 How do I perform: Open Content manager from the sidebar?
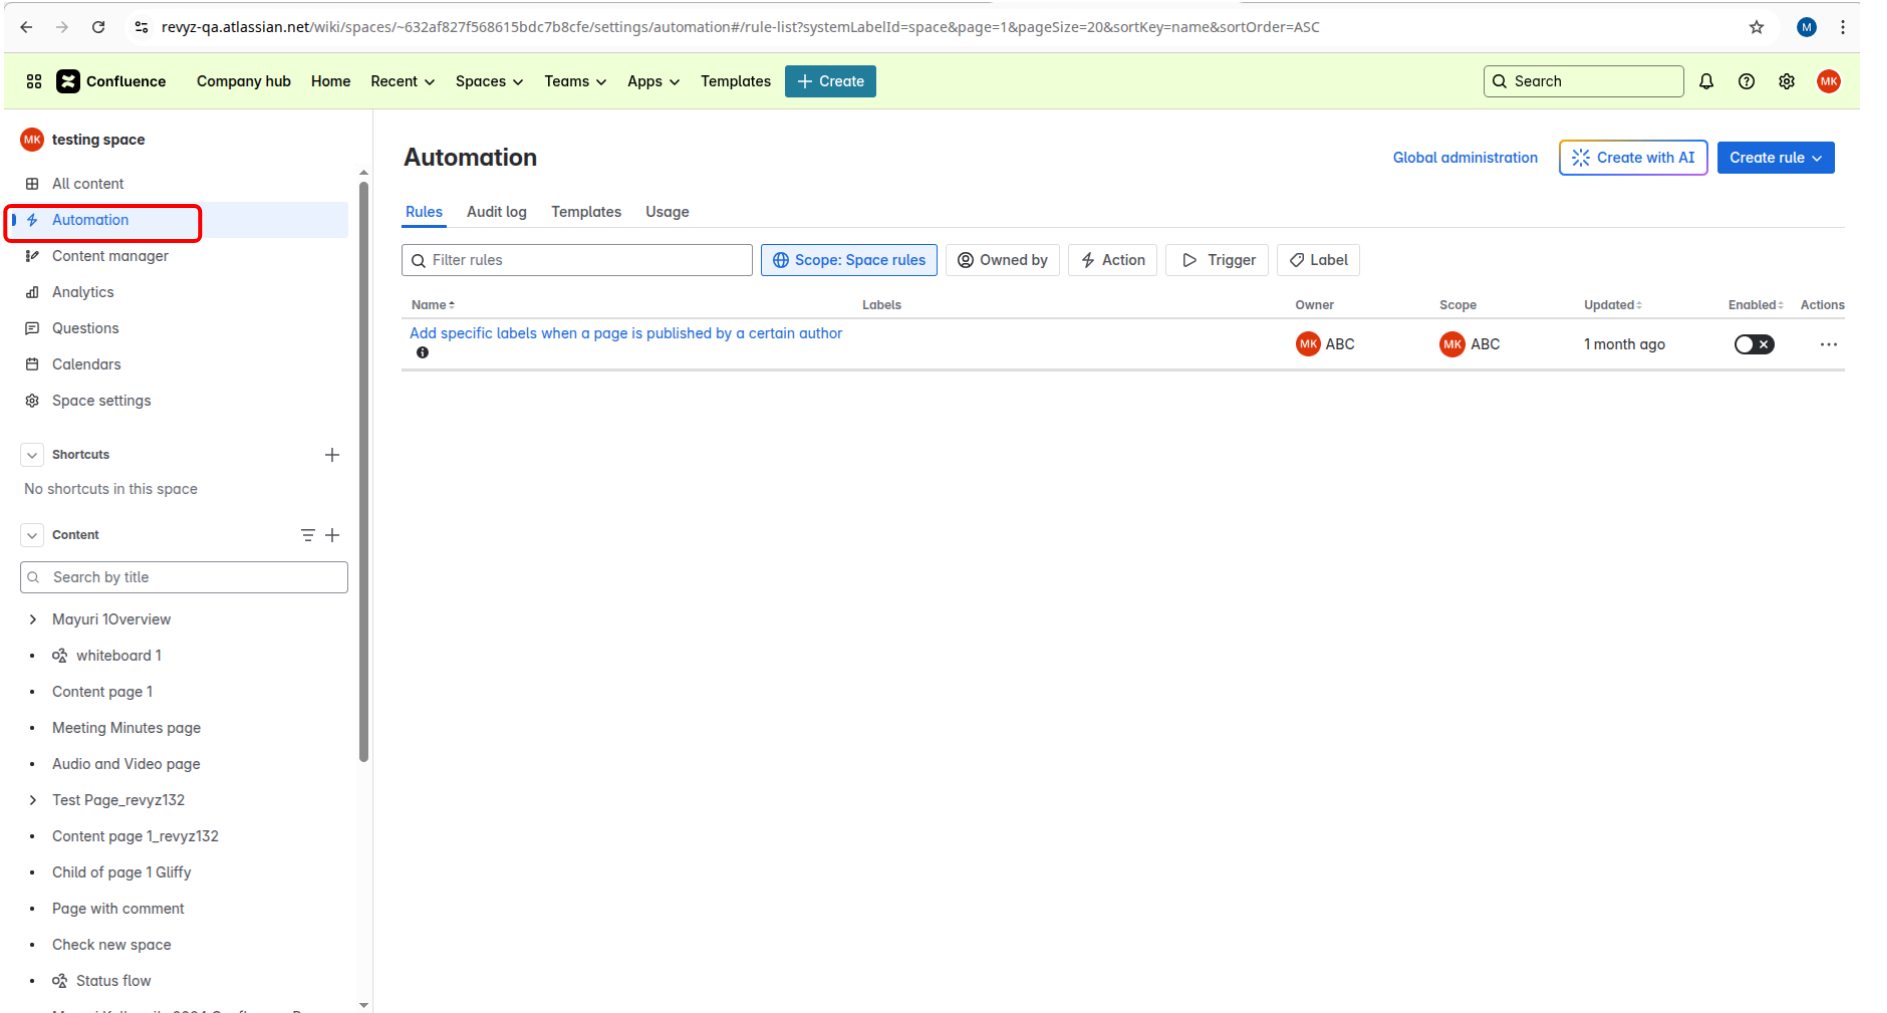[110, 256]
